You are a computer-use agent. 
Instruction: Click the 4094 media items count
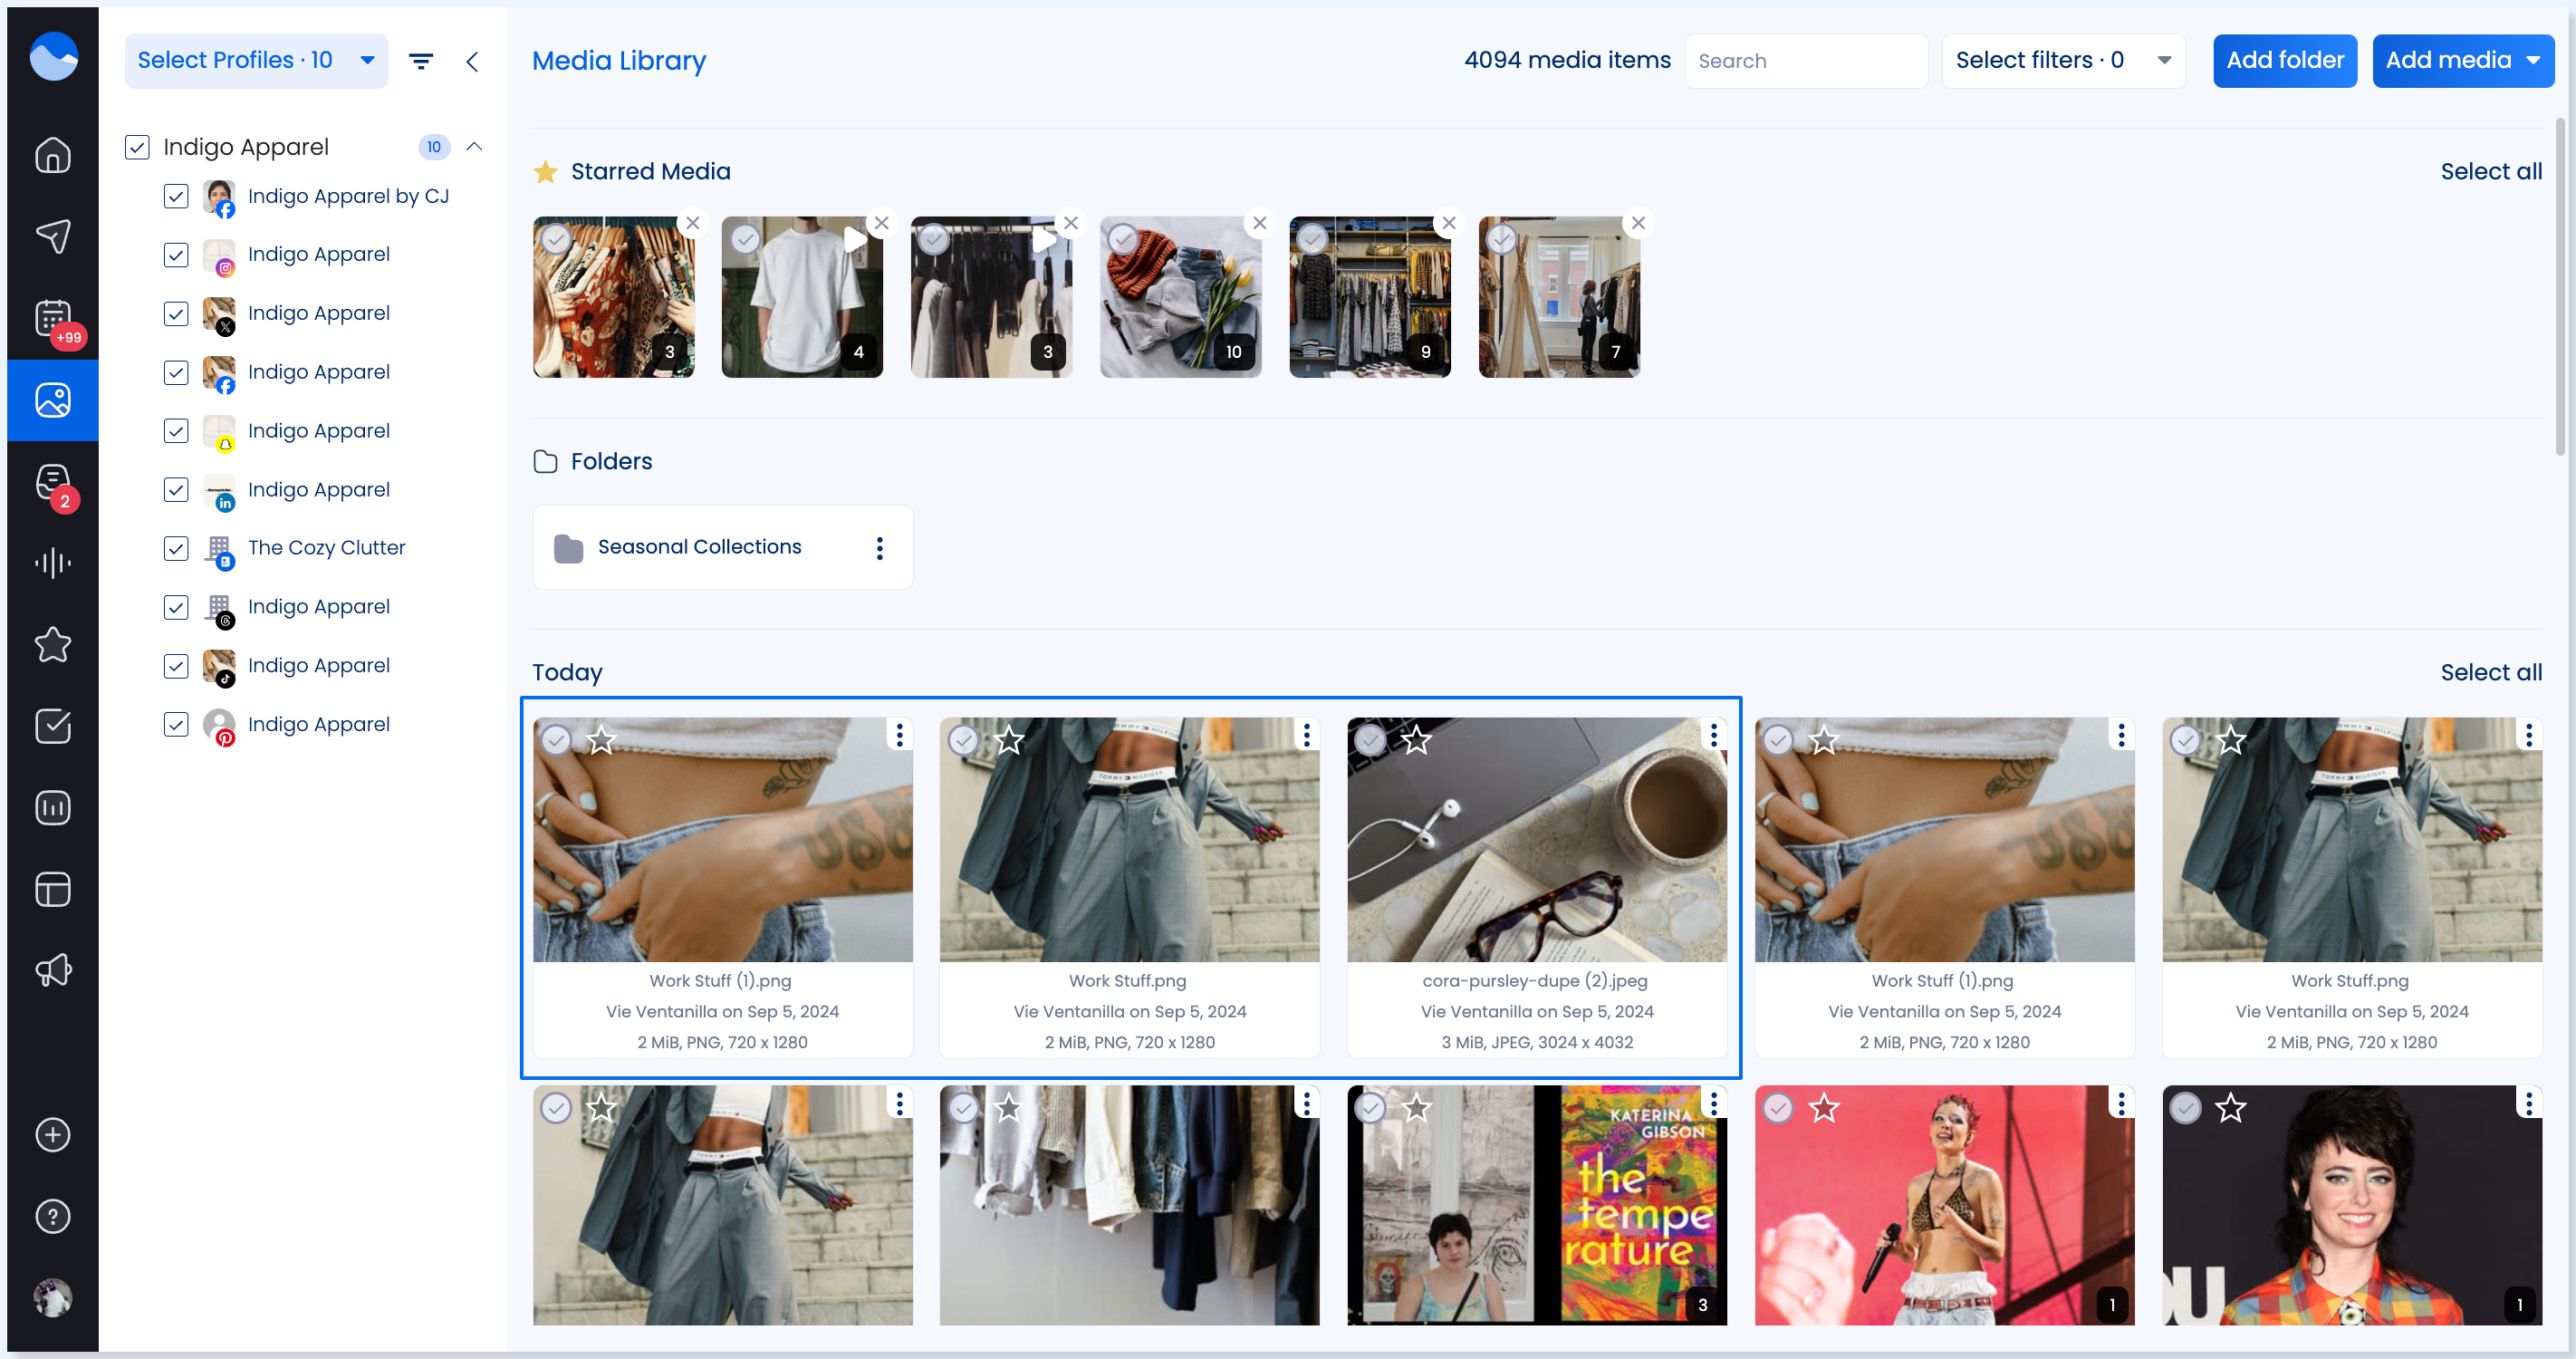tap(1567, 61)
